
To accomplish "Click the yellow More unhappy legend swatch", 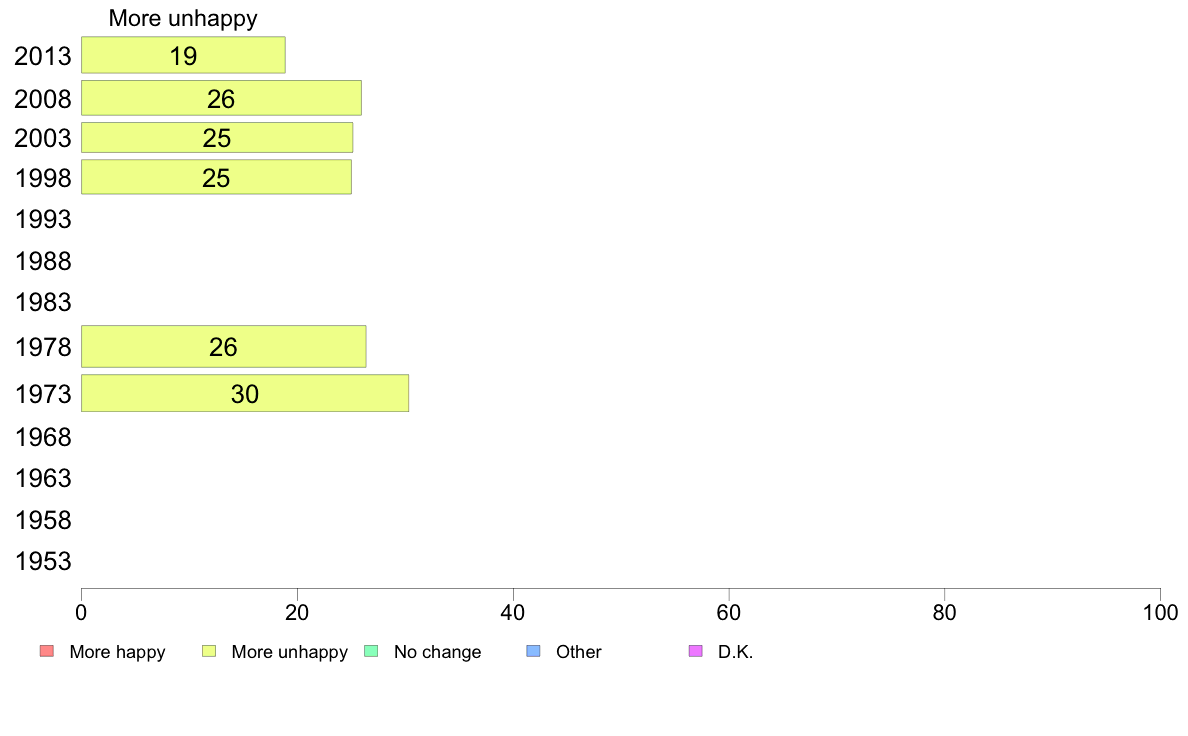I will 209,652.
